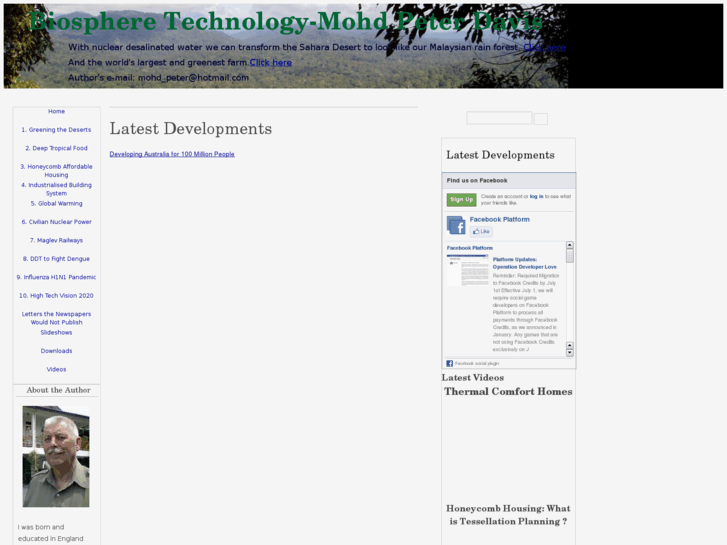Open the Home menu link
727x545 pixels.
click(x=57, y=111)
